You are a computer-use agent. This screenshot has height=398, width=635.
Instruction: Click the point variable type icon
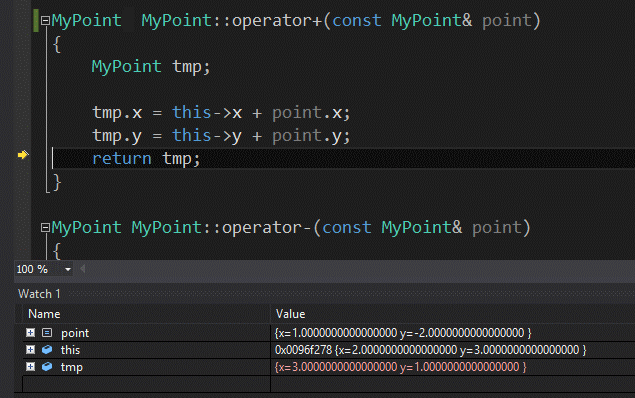47,332
